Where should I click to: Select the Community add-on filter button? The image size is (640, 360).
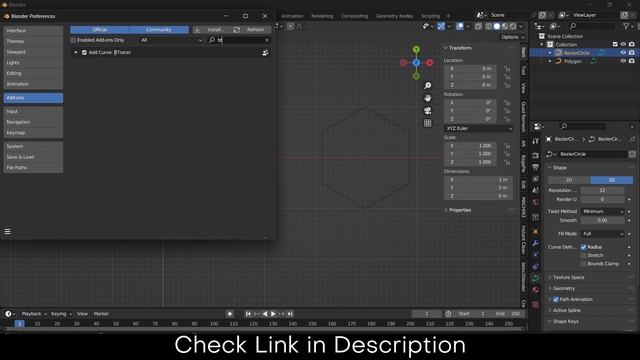159,30
